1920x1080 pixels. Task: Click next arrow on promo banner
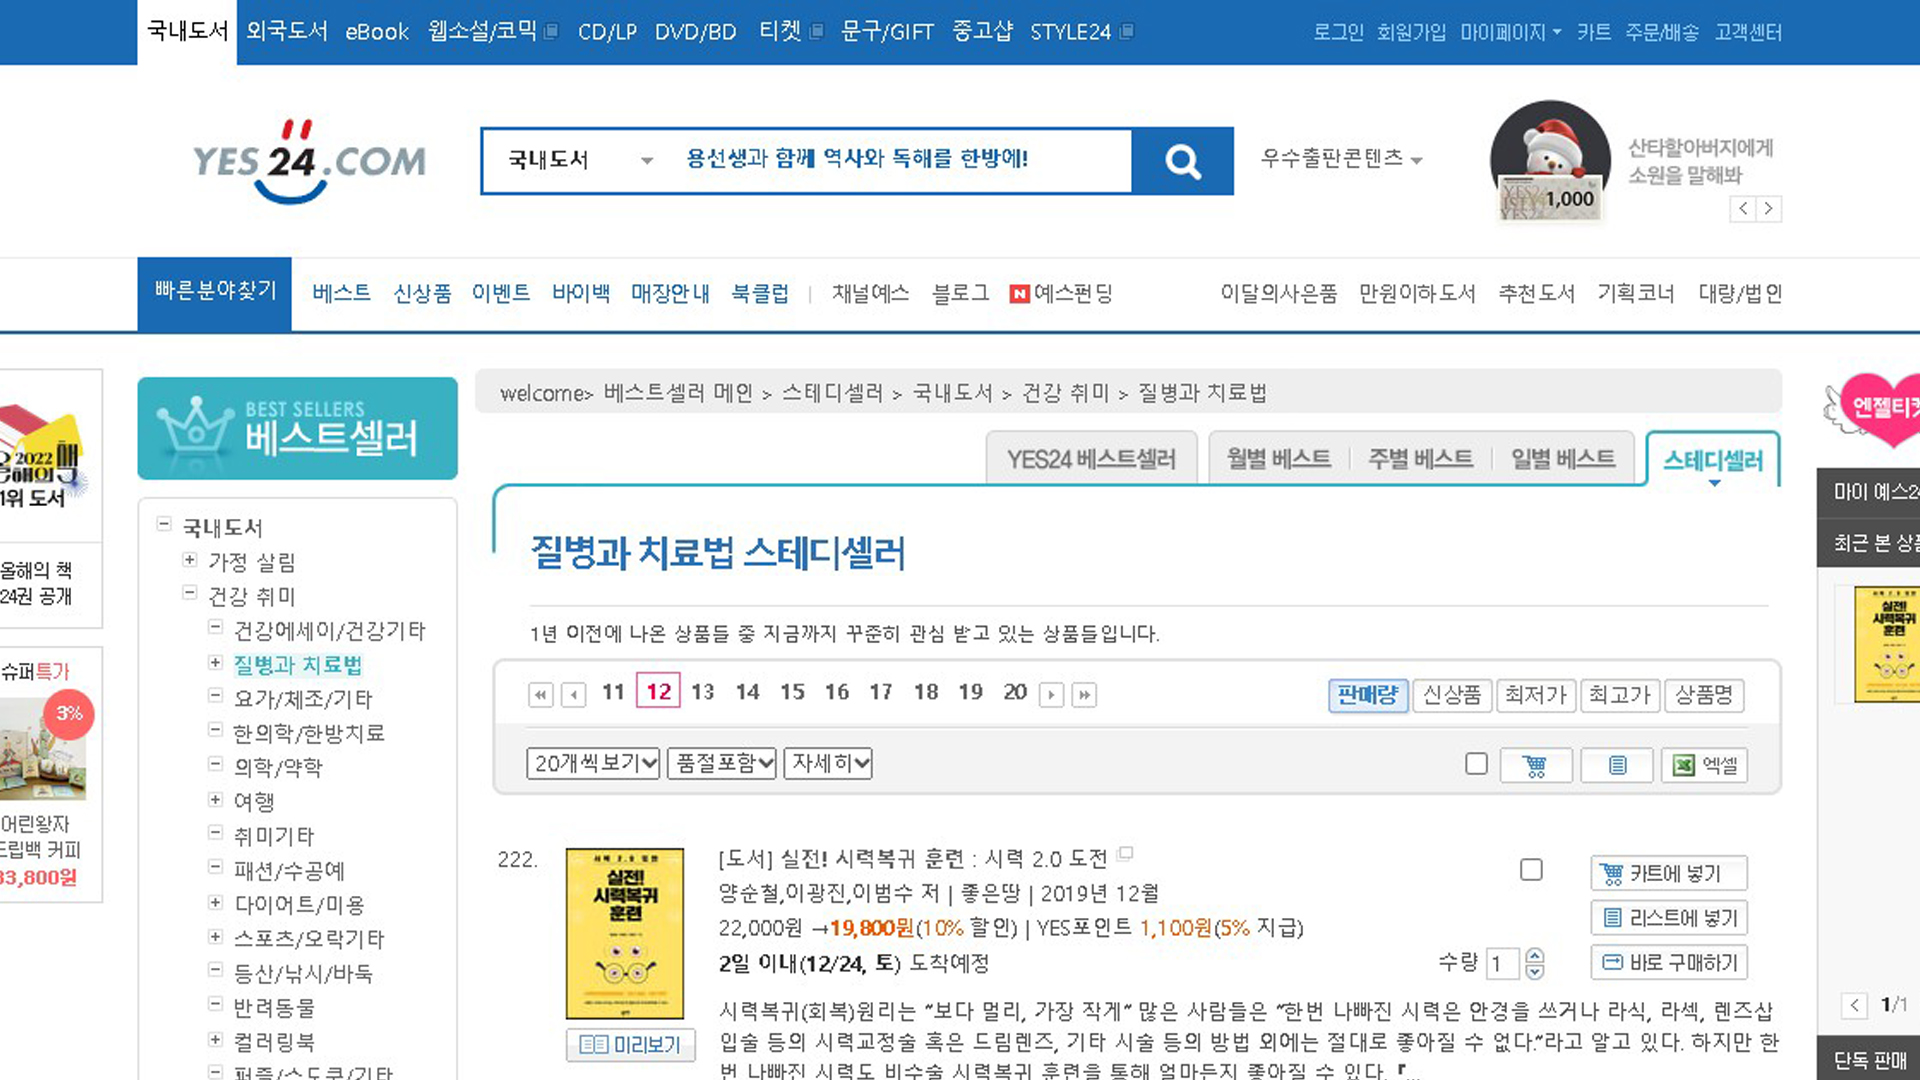coord(1768,208)
